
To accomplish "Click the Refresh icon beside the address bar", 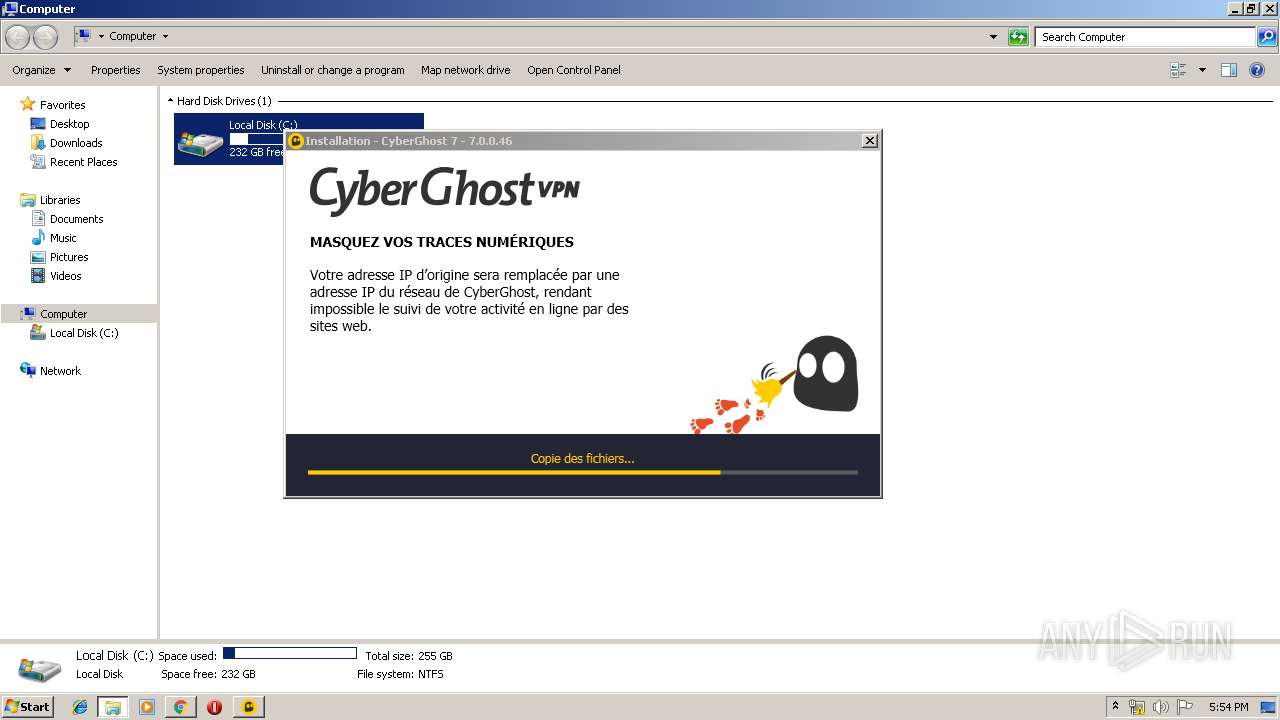I will pyautogui.click(x=1018, y=37).
